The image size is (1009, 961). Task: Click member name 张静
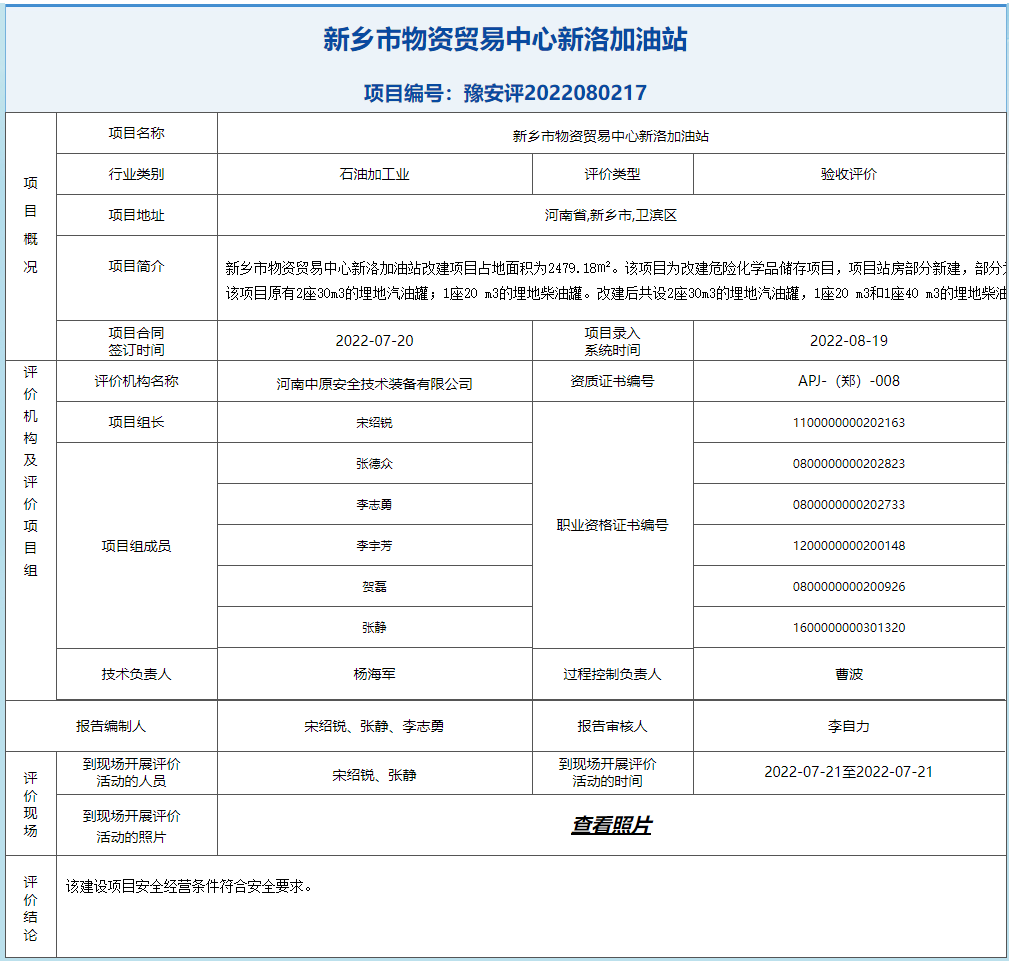[x=375, y=628]
